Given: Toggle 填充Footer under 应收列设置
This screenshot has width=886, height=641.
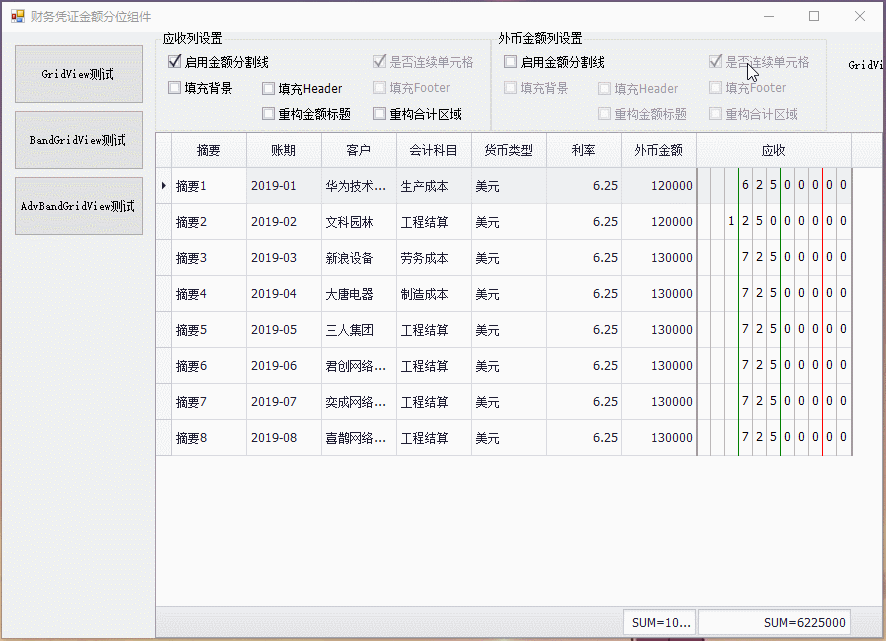Looking at the screenshot, I should pyautogui.click(x=380, y=88).
